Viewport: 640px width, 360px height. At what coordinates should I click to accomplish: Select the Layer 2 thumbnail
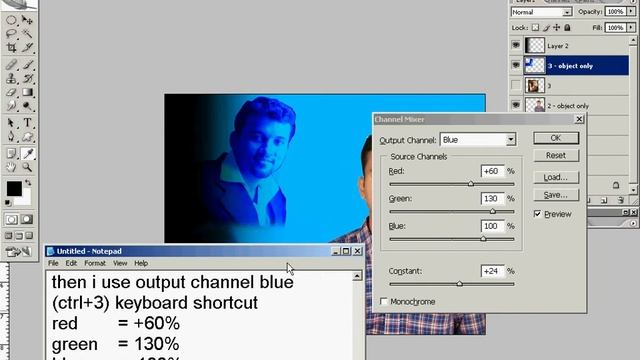click(x=535, y=45)
